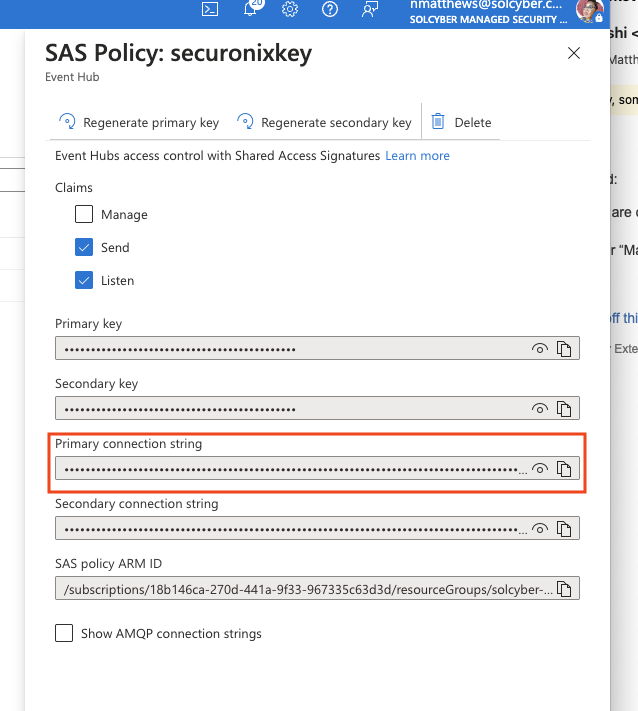
Task: Open portal settings gear
Action: point(290,9)
